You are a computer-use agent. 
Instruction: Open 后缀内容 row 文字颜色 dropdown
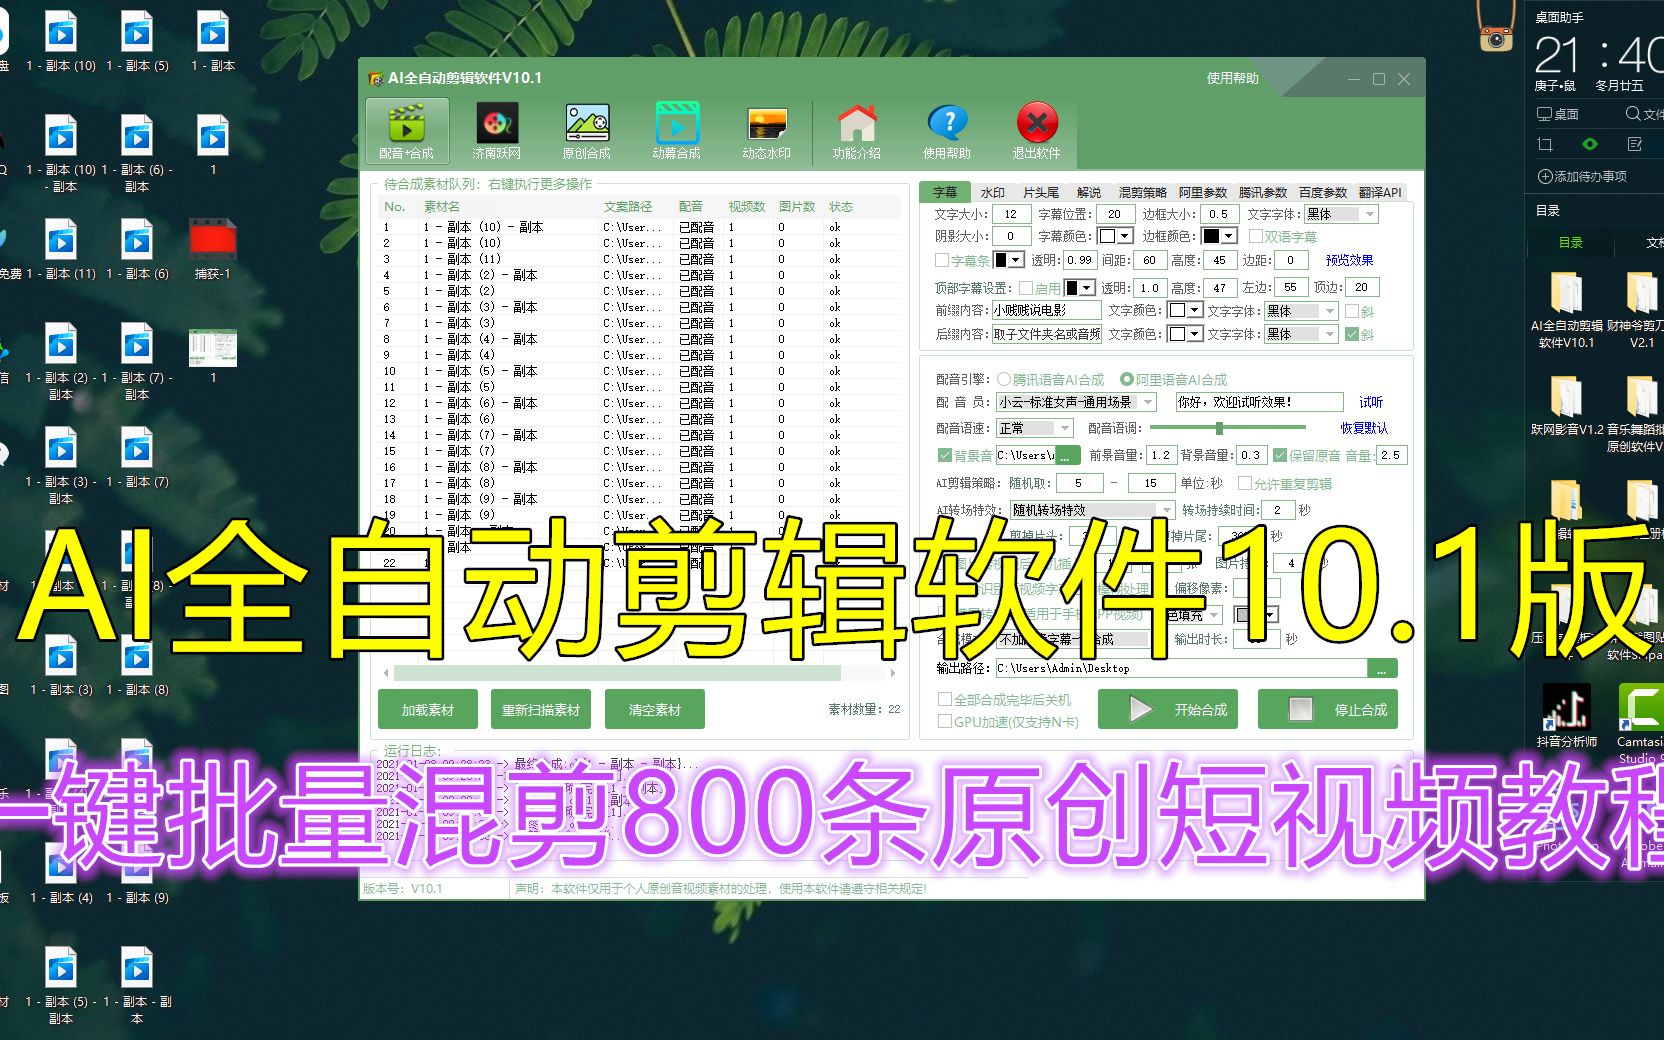[1185, 334]
